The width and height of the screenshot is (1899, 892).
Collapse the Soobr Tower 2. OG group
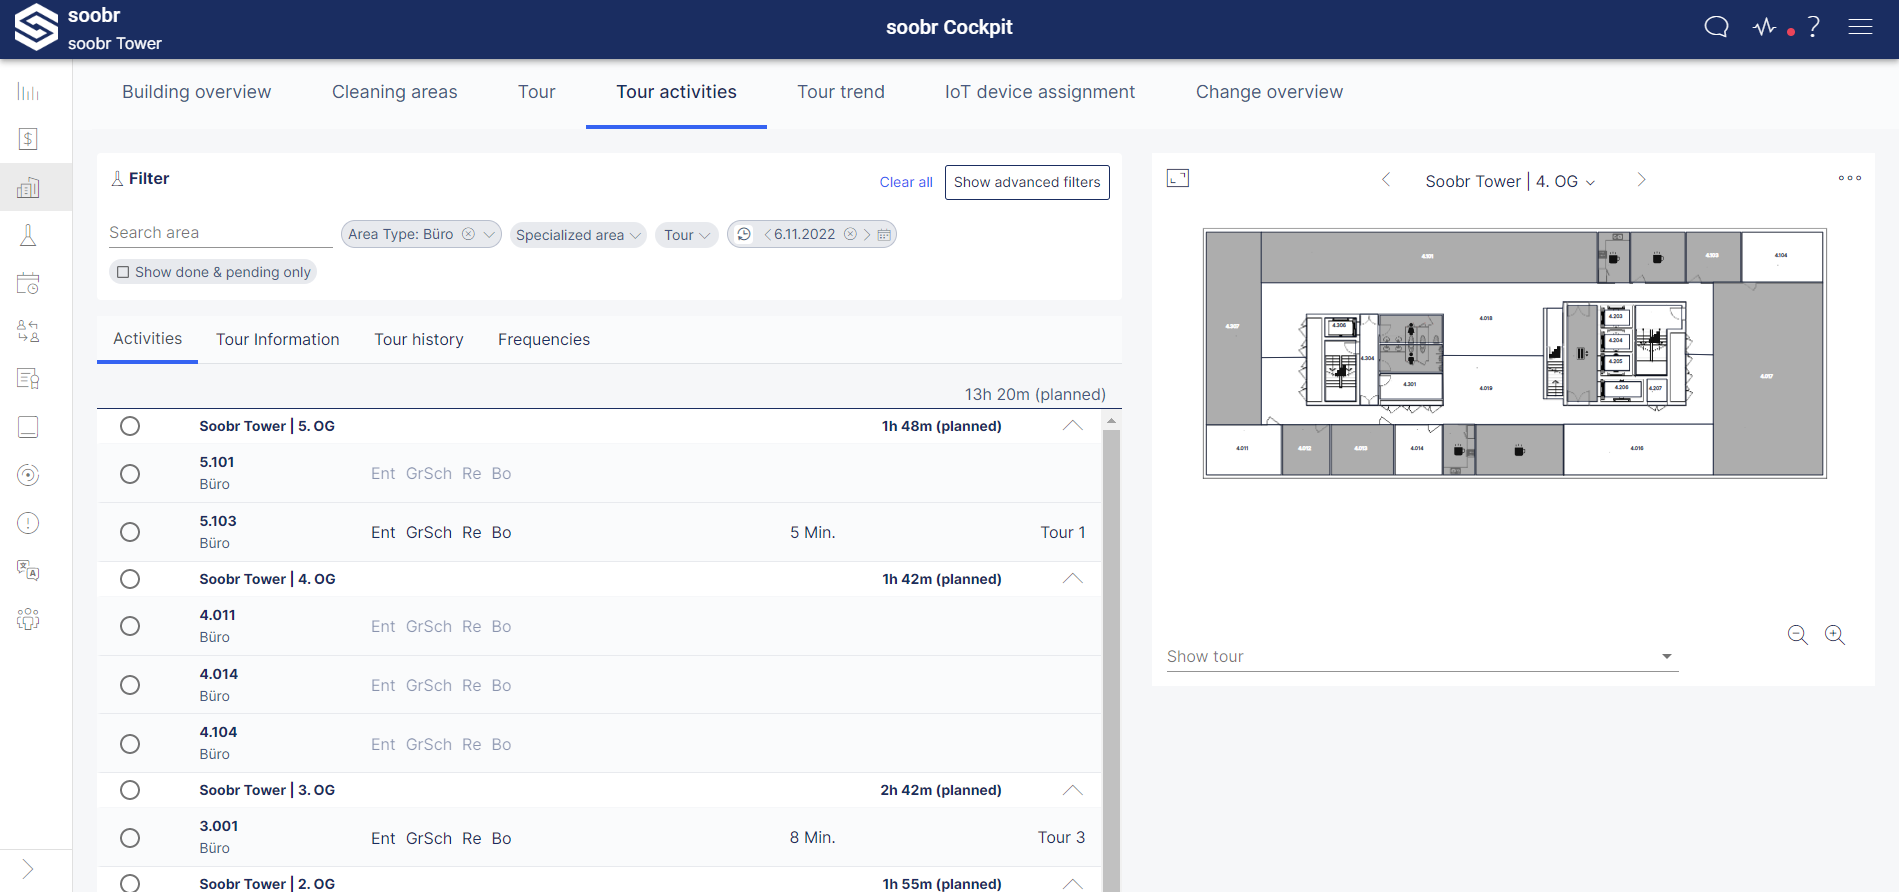coord(1072,883)
